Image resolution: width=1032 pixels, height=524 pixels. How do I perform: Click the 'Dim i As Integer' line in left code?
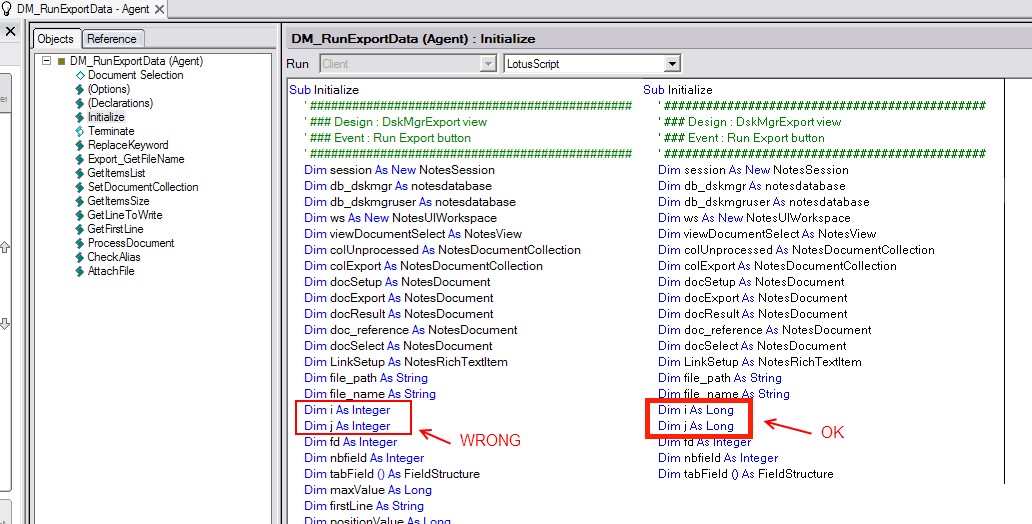coord(347,410)
